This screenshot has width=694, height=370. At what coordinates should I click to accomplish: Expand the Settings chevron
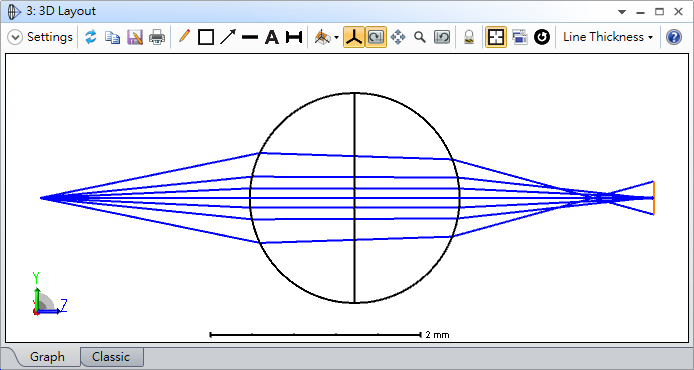pos(15,37)
